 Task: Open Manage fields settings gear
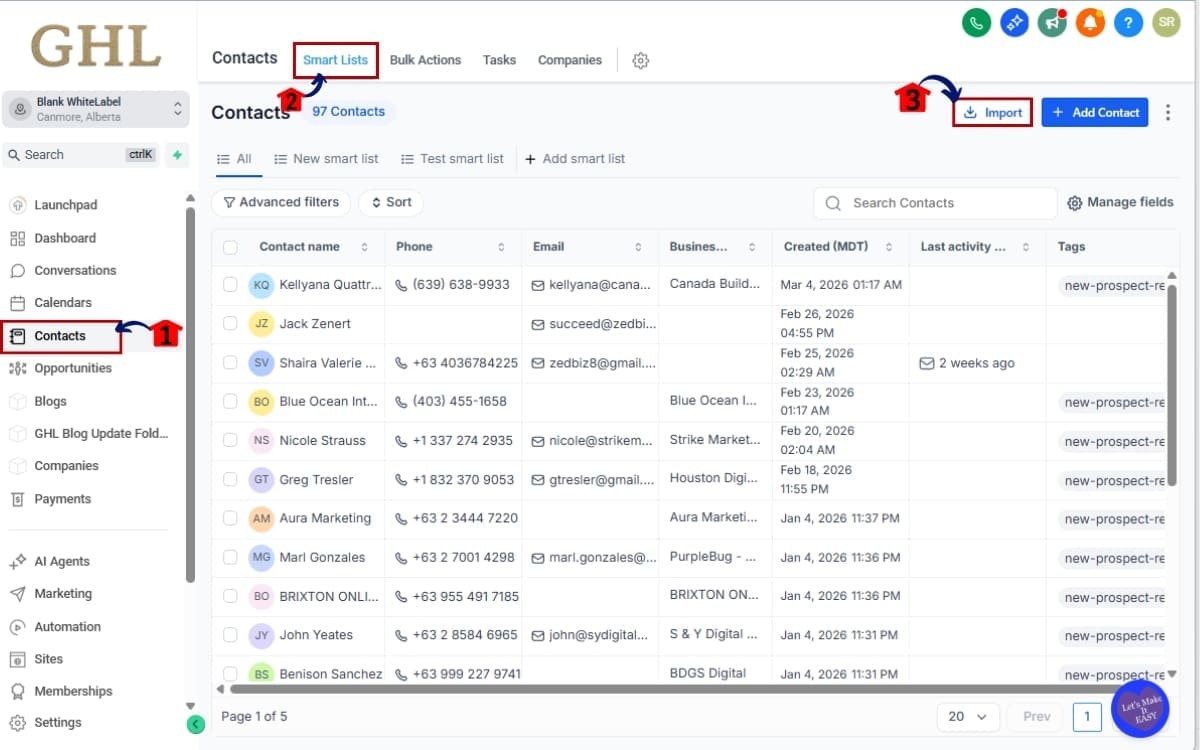point(1074,202)
